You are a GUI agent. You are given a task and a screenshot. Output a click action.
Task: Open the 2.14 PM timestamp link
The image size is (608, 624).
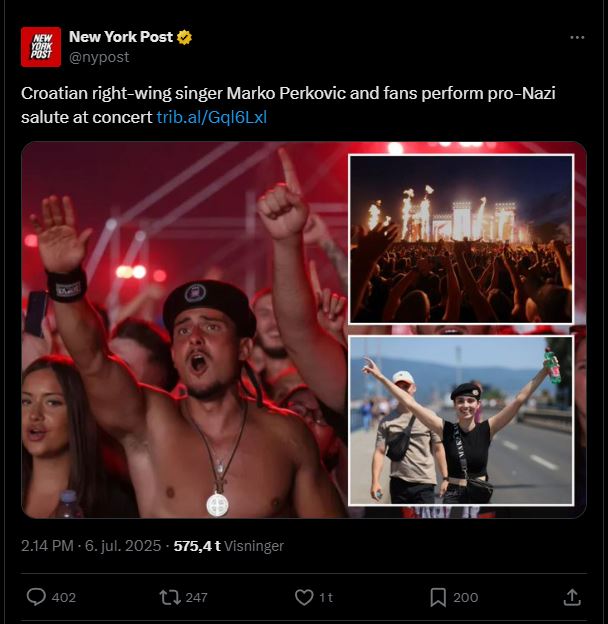click(47, 546)
